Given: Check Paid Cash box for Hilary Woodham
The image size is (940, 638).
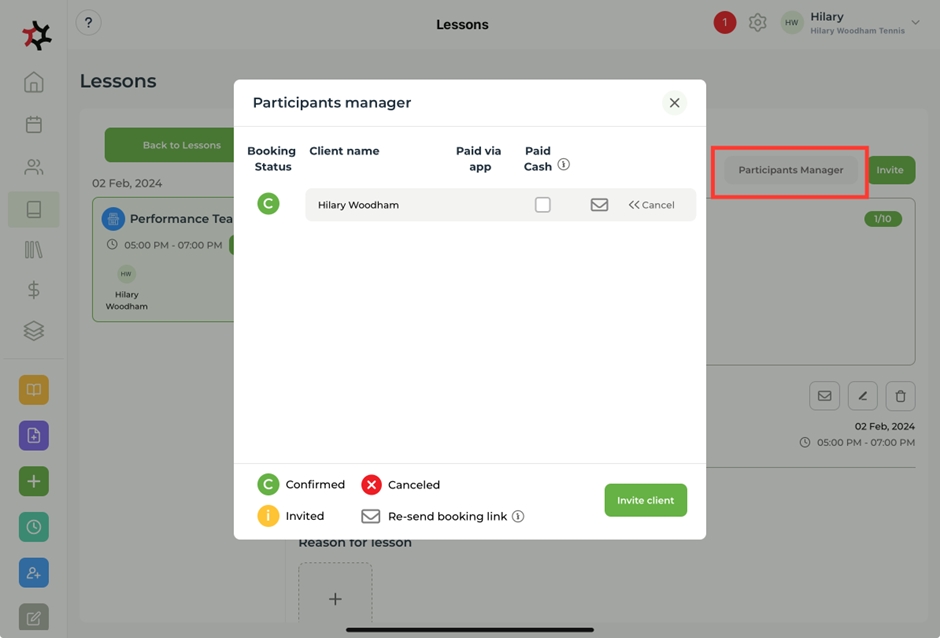Looking at the screenshot, I should [x=542, y=205].
